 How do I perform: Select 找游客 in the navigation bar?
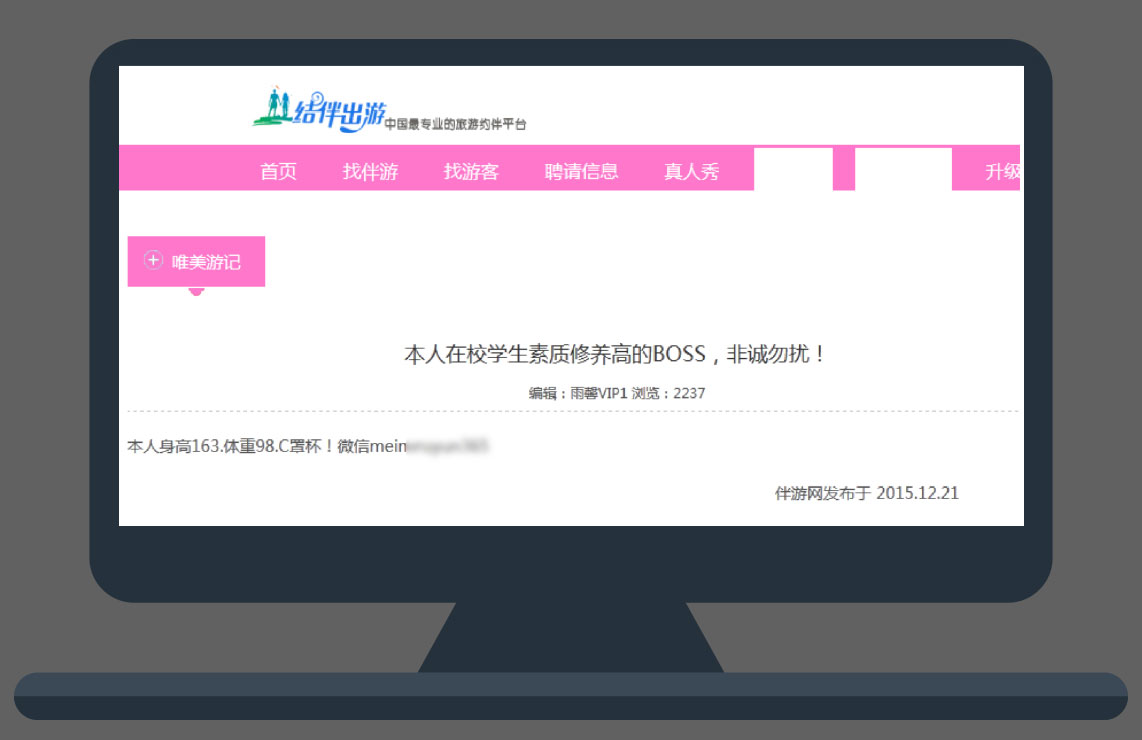click(x=471, y=171)
